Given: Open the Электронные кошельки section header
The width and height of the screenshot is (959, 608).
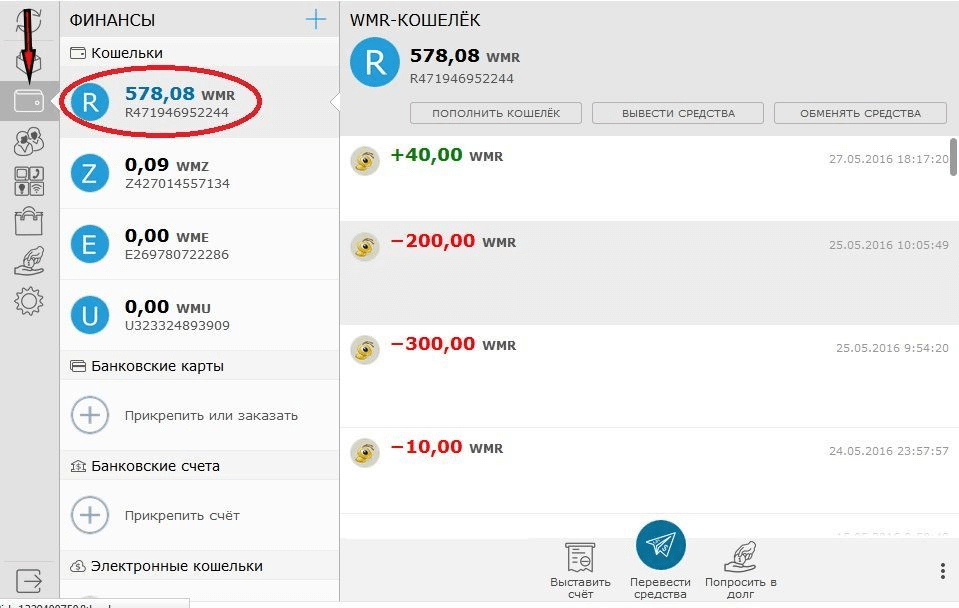Looking at the screenshot, I should [x=199, y=566].
